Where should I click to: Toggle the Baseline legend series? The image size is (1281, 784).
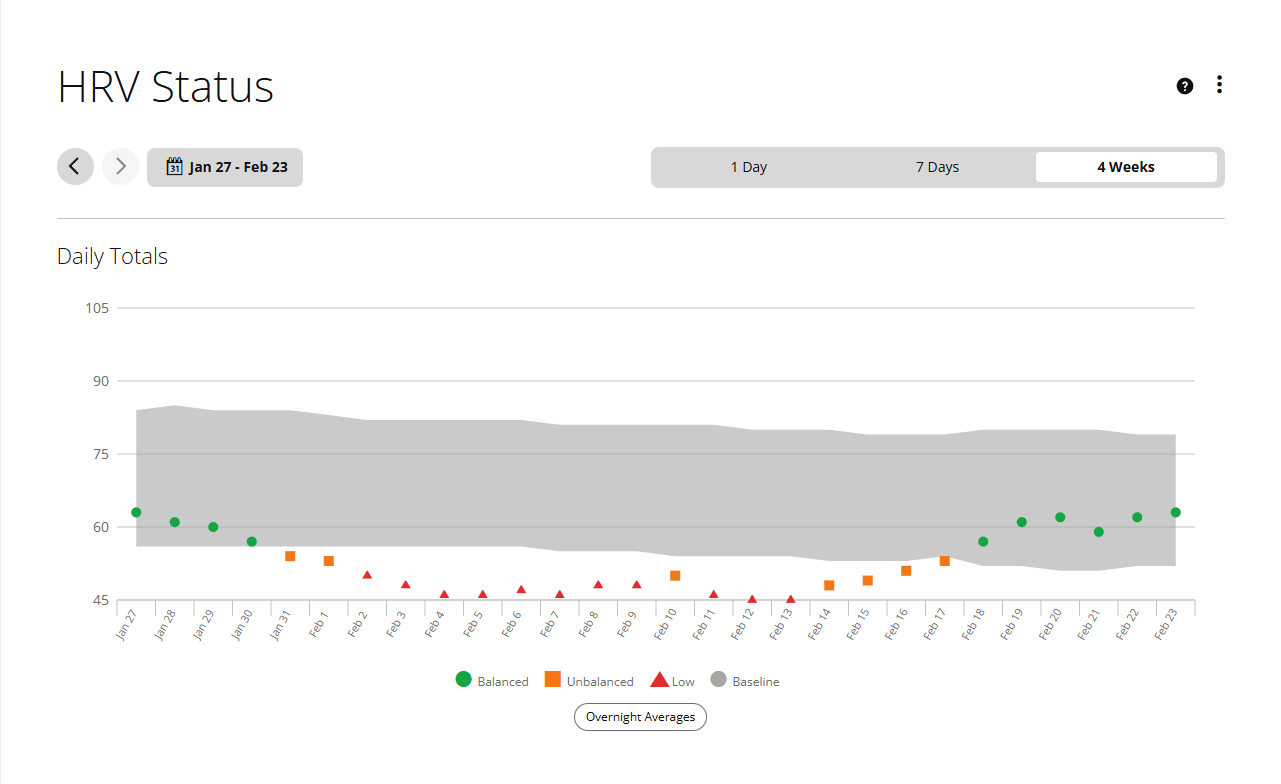[745, 681]
